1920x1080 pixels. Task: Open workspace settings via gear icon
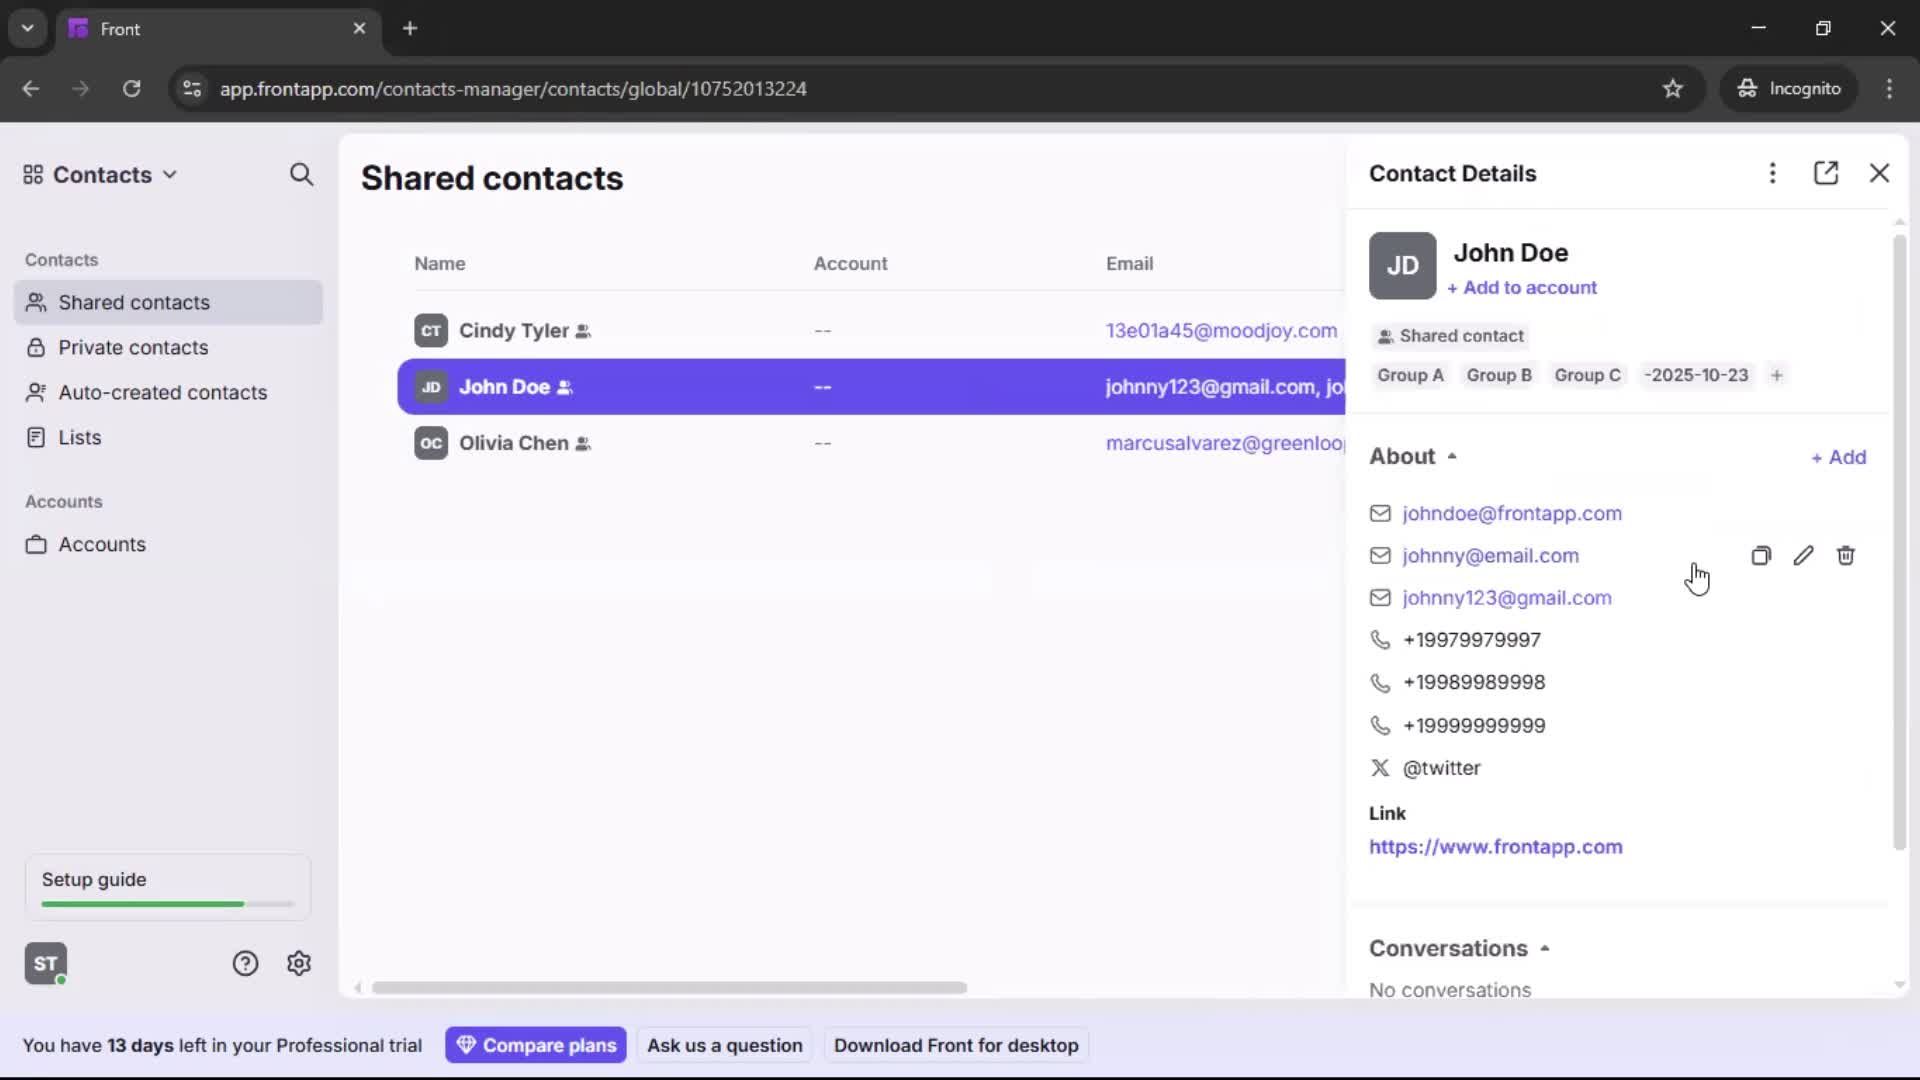pos(298,963)
